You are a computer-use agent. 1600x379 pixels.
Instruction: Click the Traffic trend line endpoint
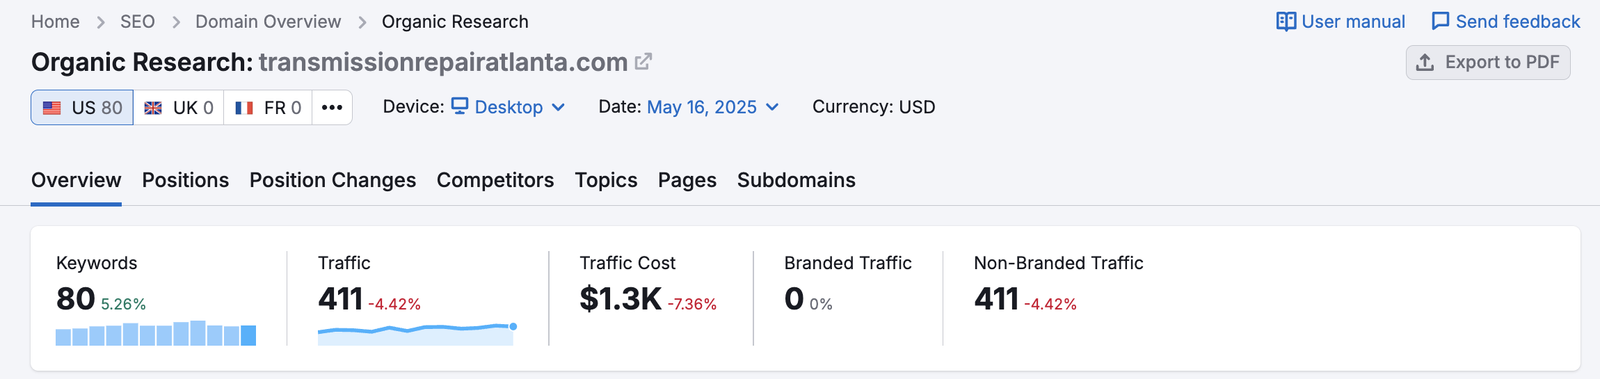click(x=513, y=326)
